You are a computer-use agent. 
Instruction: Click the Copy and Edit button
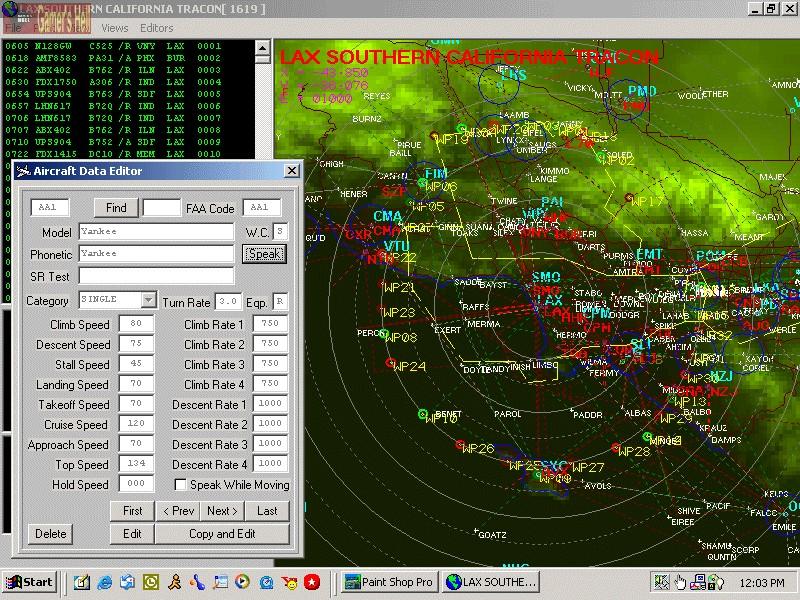point(222,534)
